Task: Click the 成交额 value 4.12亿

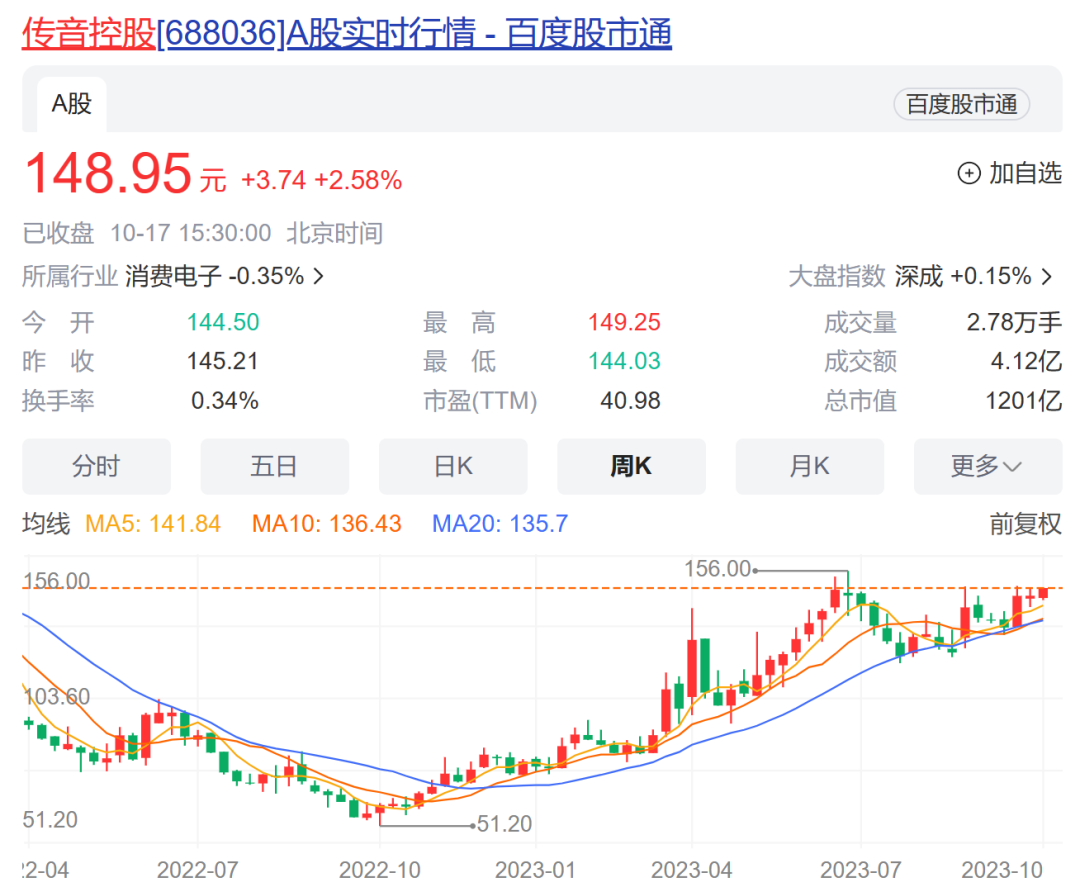Action: 1026,362
